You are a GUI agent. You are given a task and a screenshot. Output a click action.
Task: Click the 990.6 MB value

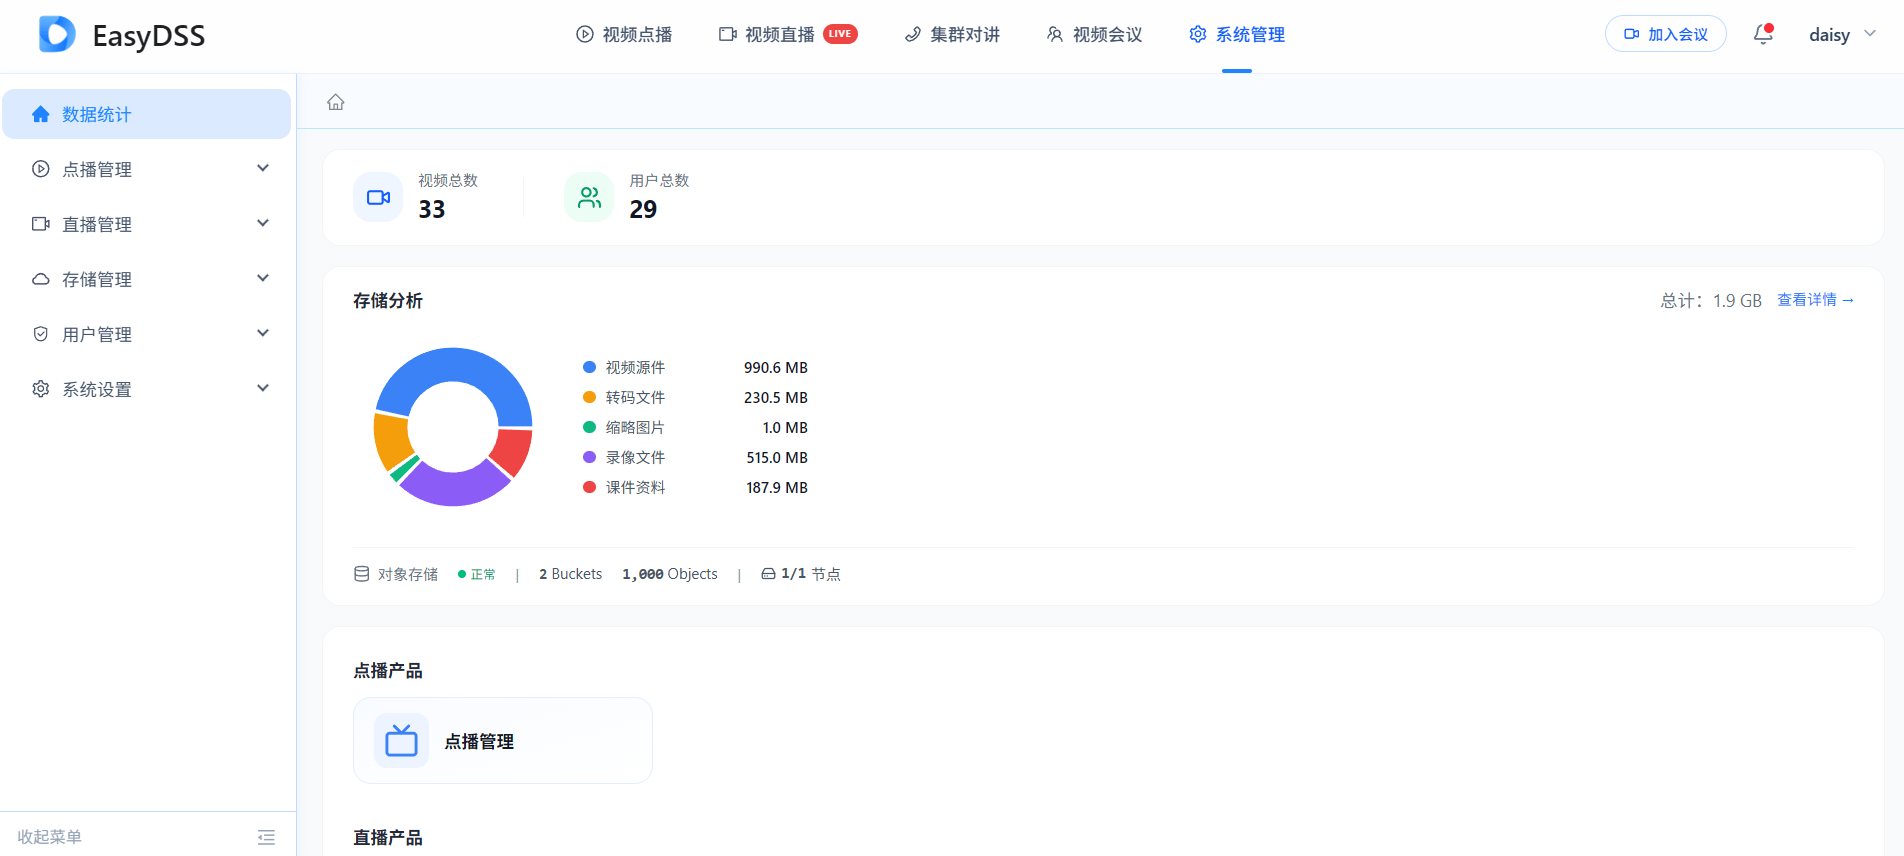click(x=776, y=368)
